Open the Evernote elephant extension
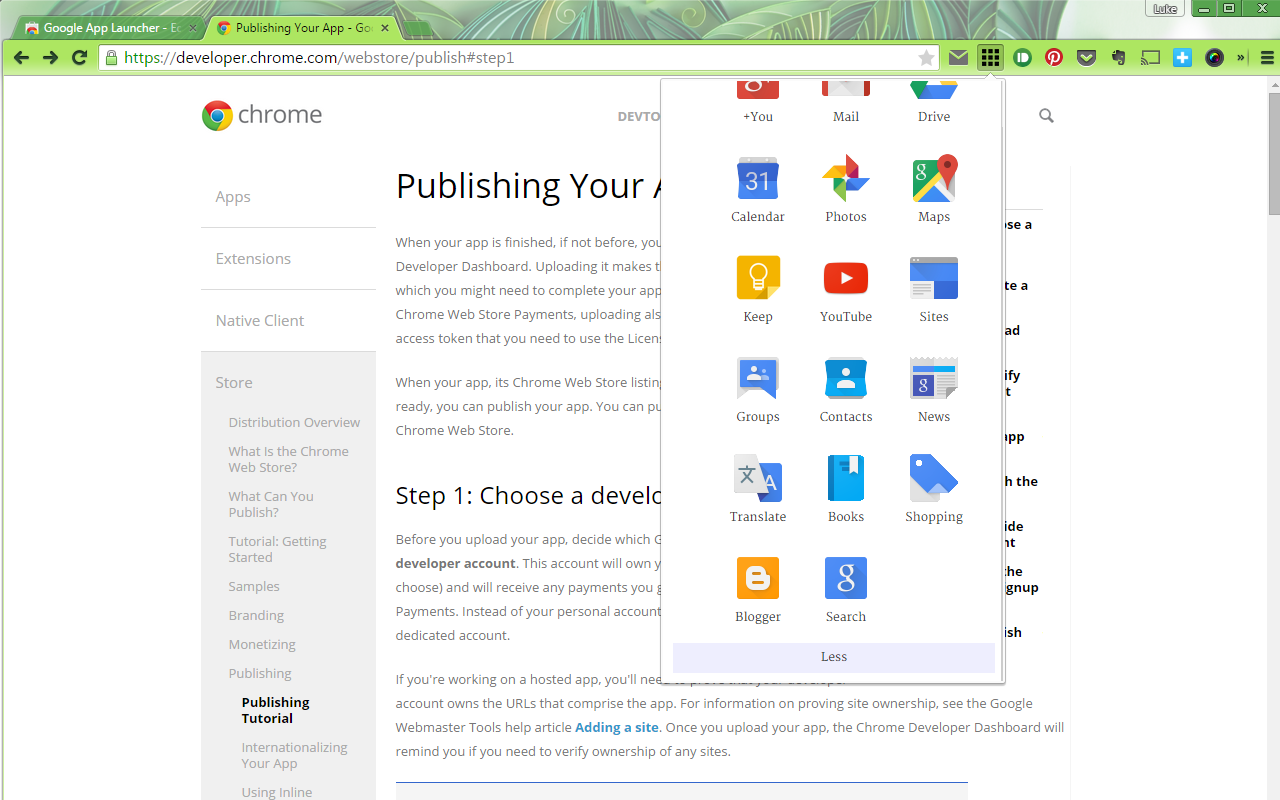Screen dimensions: 1280x800 1118,58
